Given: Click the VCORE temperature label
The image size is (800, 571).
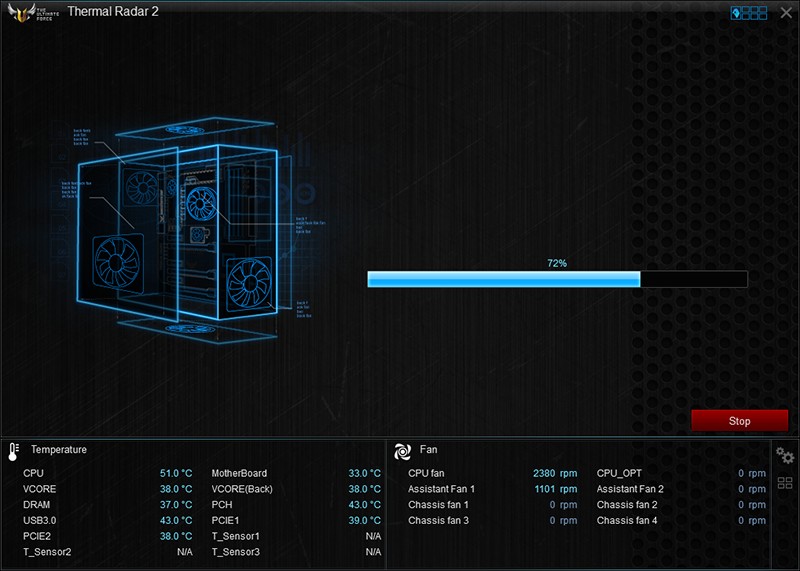Looking at the screenshot, I should tap(39, 489).
